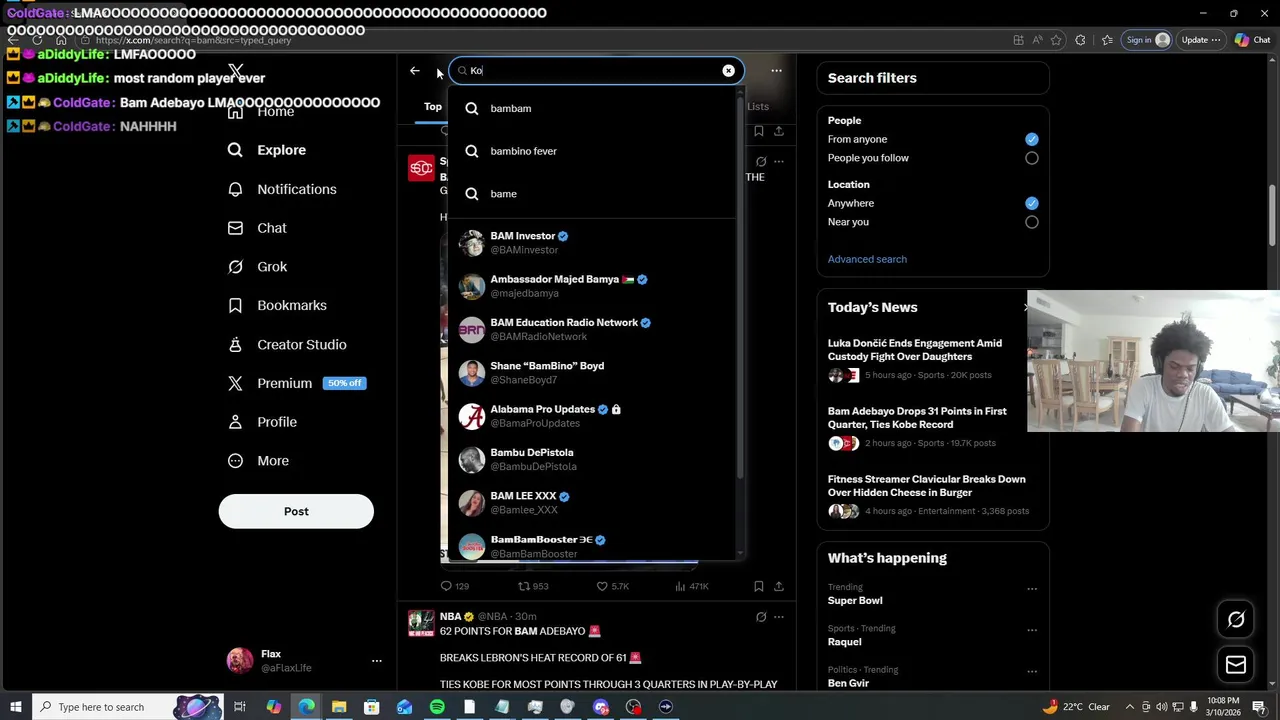
Task: Open Advanced search link
Action: coord(867,259)
